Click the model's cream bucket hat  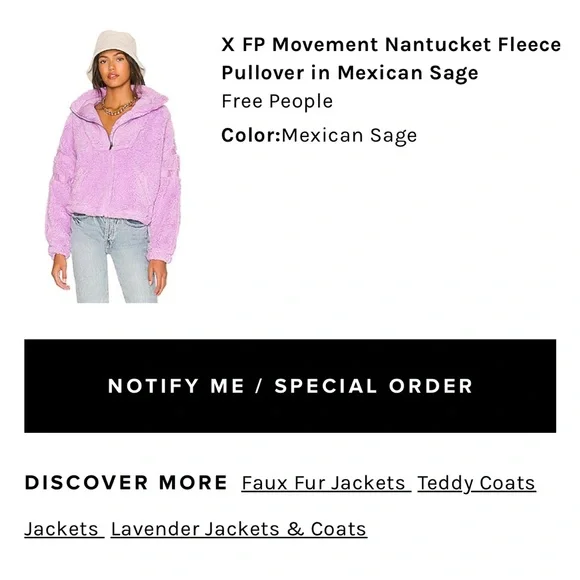tap(116, 50)
